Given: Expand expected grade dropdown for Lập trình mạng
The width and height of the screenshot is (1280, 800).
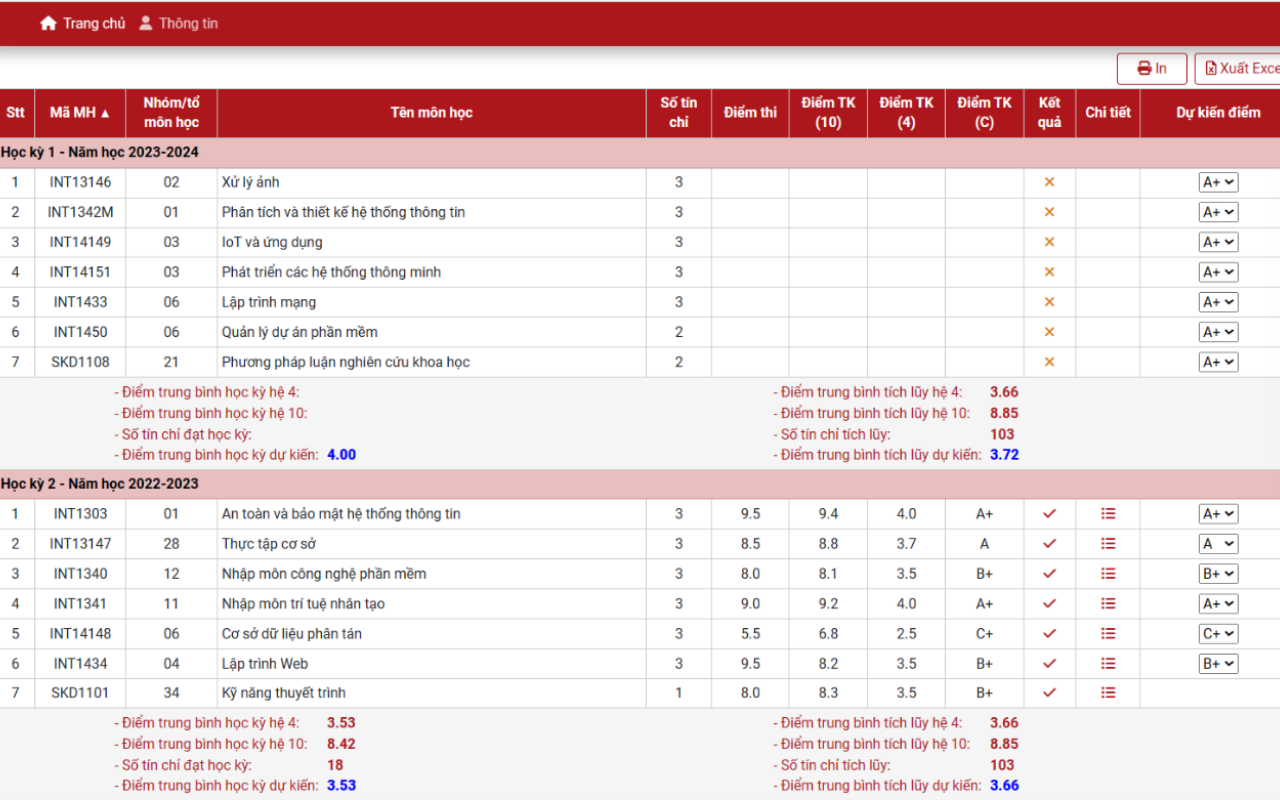Looking at the screenshot, I should pos(1218,302).
